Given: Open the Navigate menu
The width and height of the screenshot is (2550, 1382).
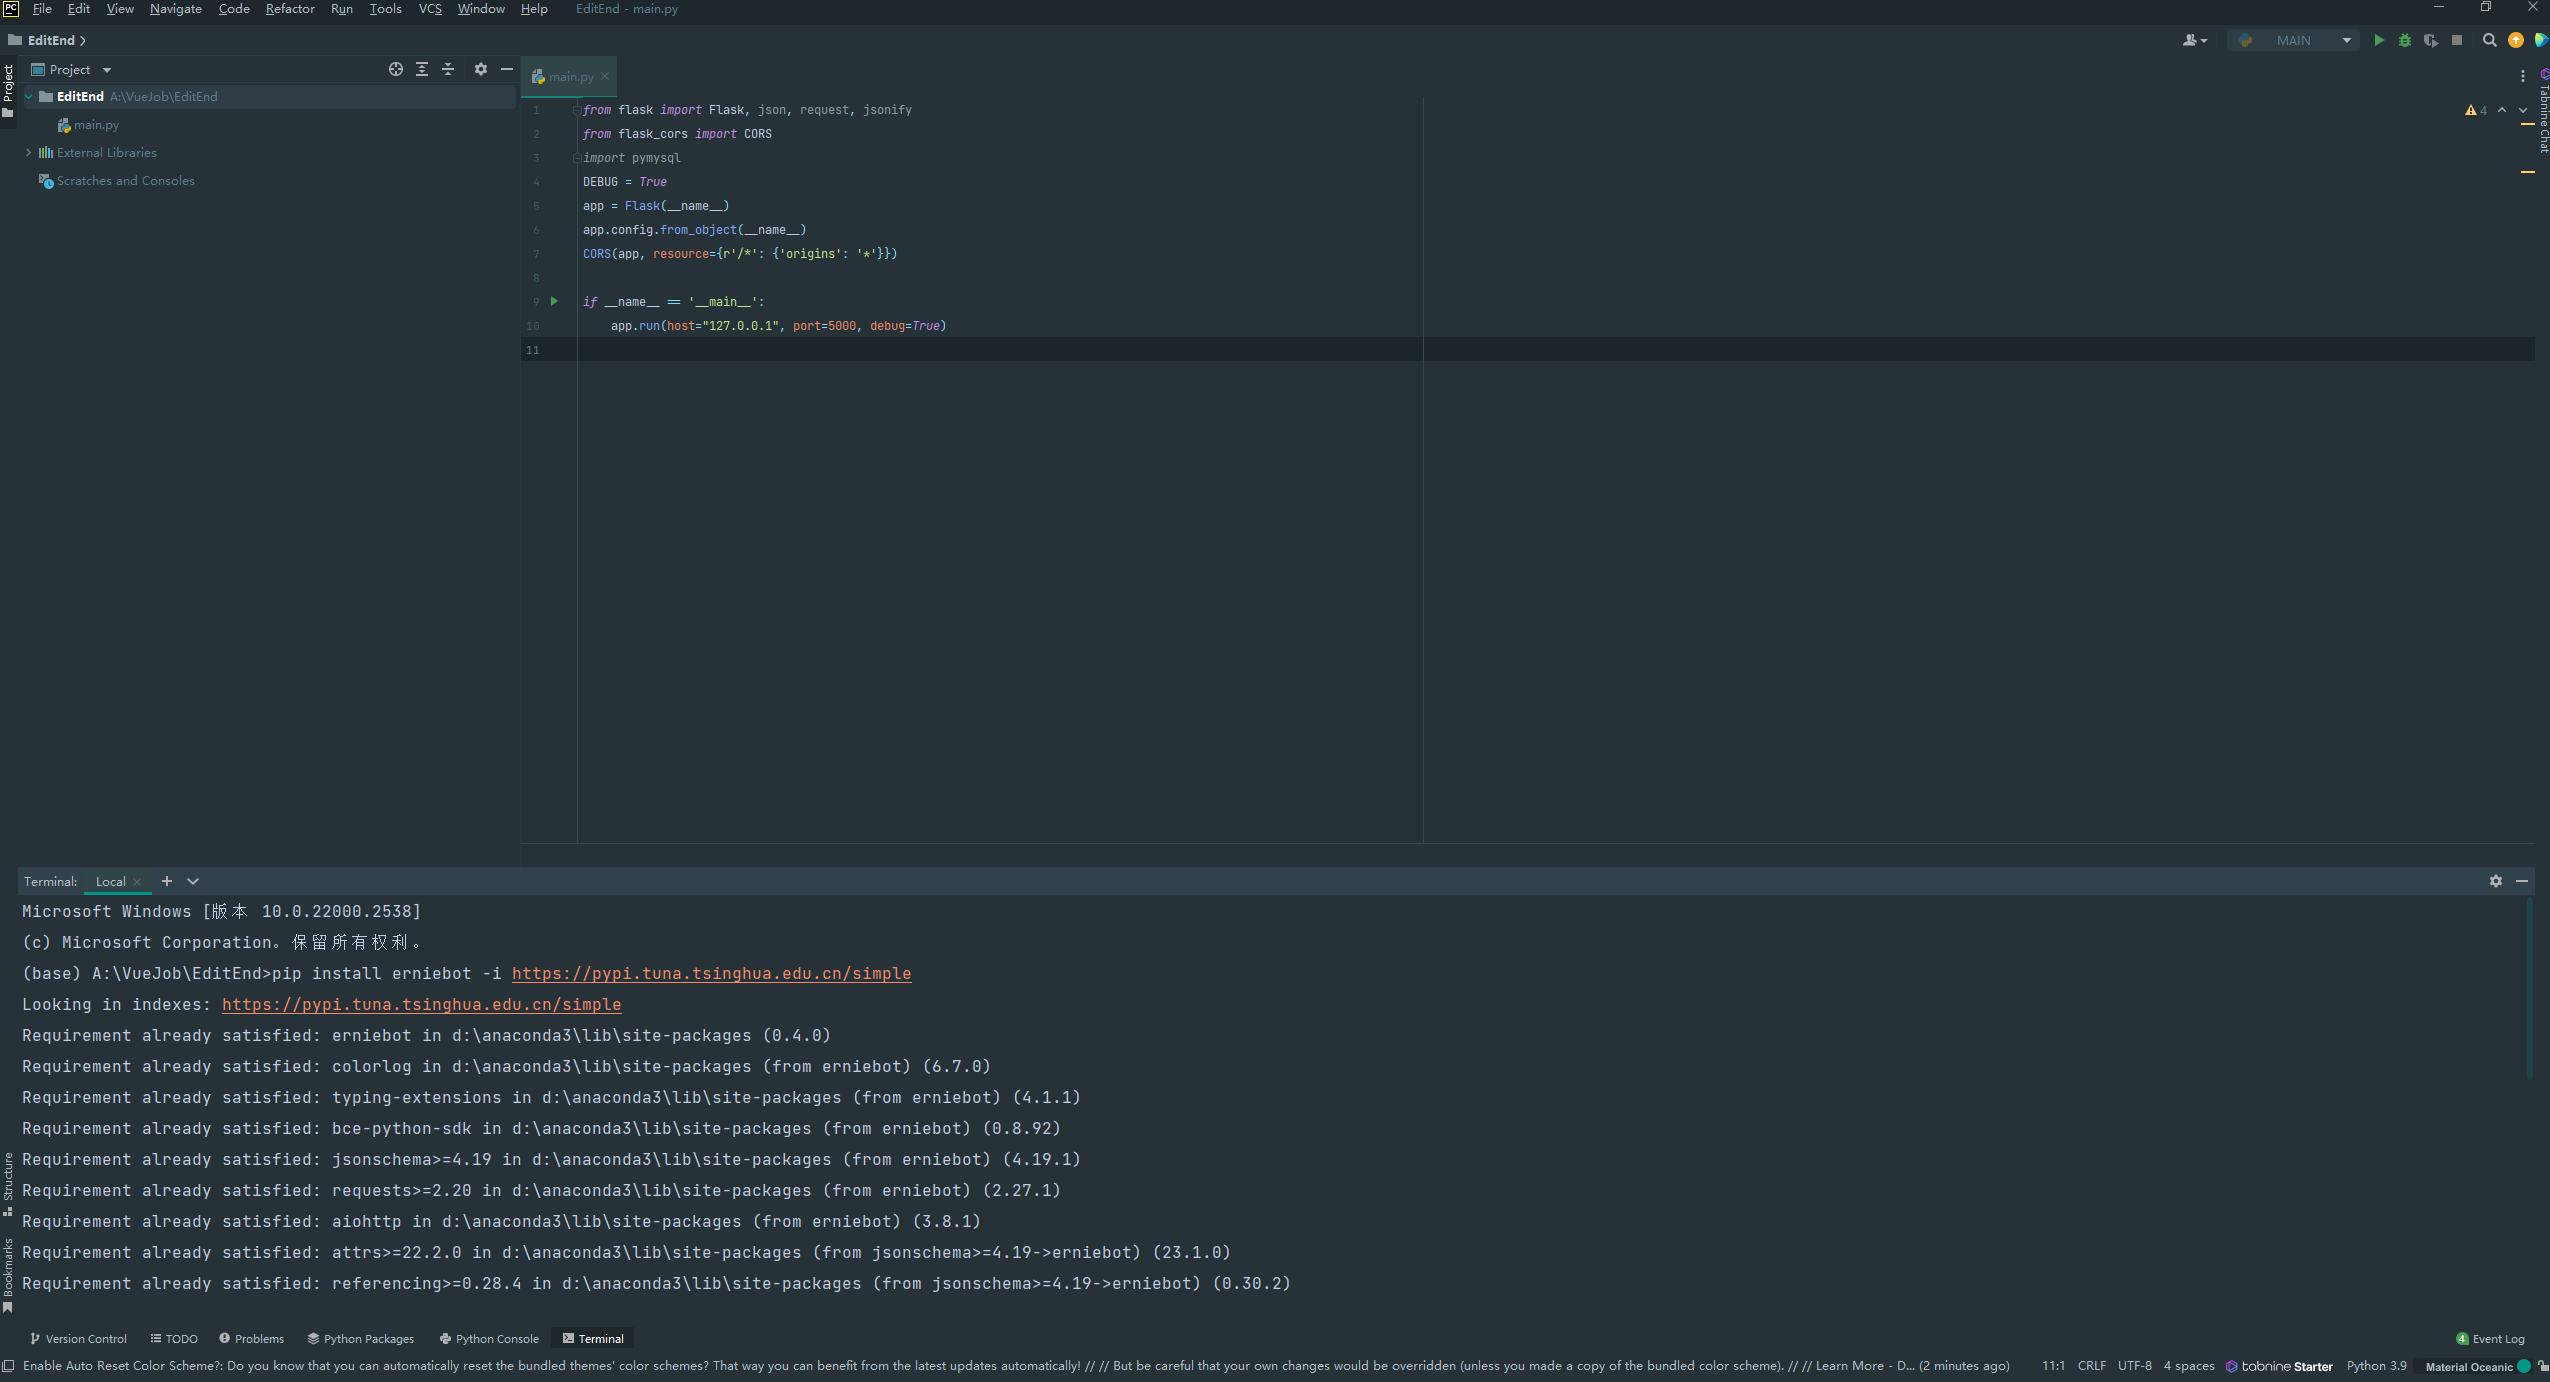Looking at the screenshot, I should coord(176,9).
